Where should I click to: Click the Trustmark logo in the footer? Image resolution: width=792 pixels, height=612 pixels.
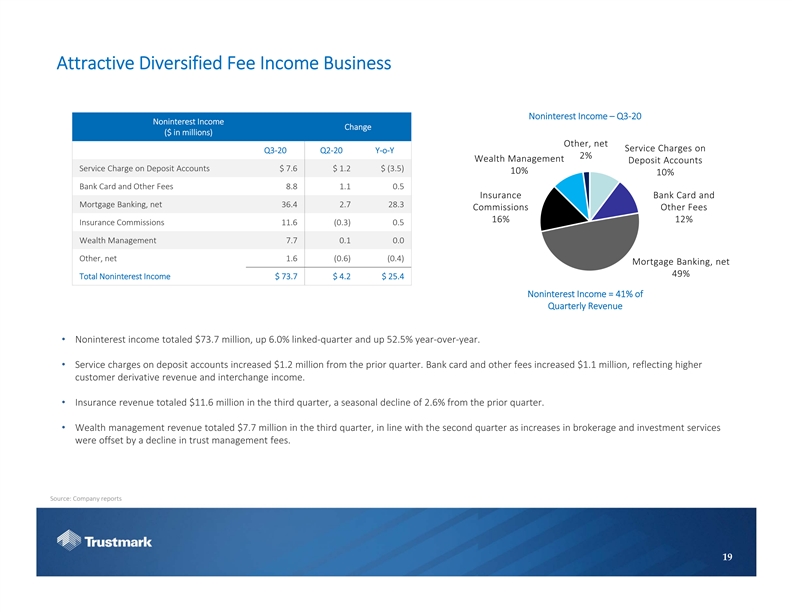[x=105, y=542]
